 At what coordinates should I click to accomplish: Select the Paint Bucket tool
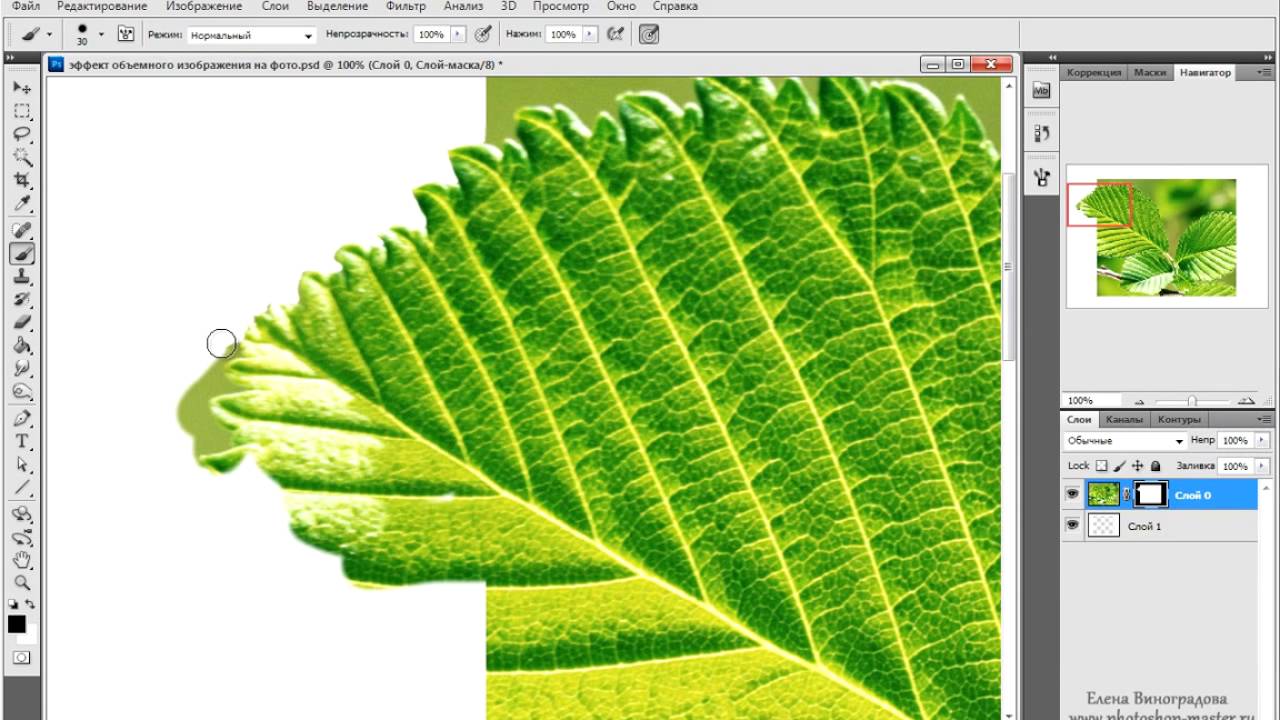[x=22, y=346]
